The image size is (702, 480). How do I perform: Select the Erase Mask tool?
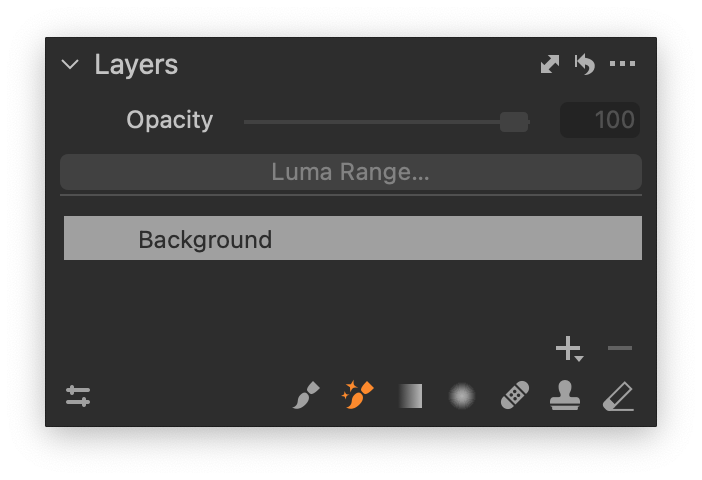point(618,396)
